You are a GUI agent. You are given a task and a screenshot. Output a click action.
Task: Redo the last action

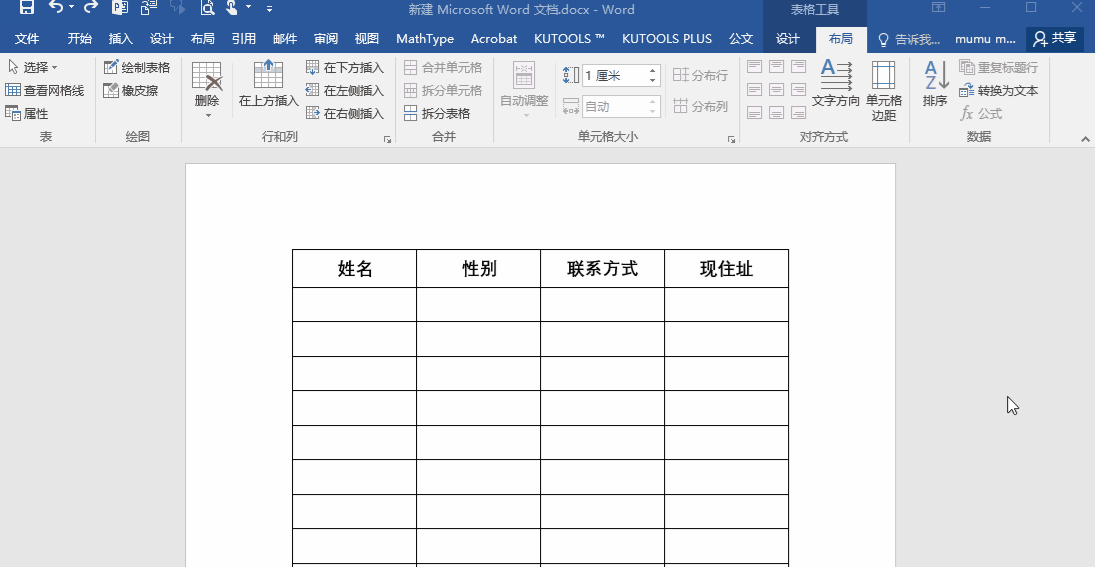click(91, 8)
